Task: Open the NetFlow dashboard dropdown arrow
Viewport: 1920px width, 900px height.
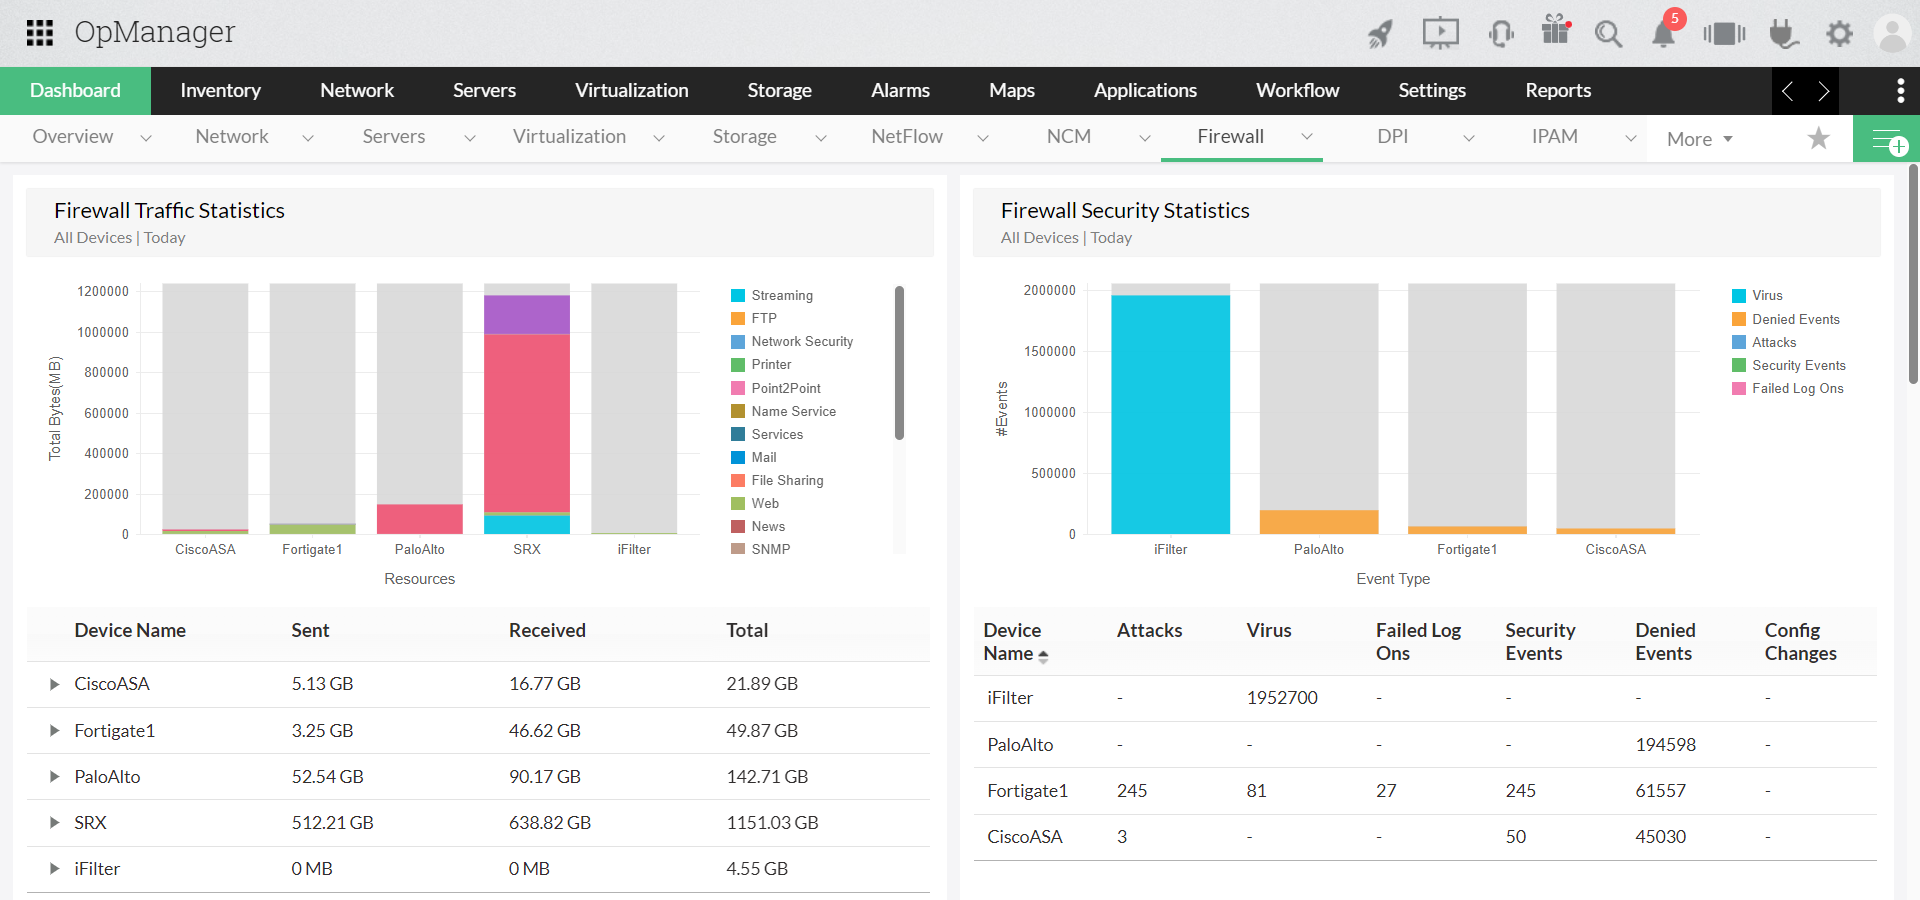Action: click(983, 138)
